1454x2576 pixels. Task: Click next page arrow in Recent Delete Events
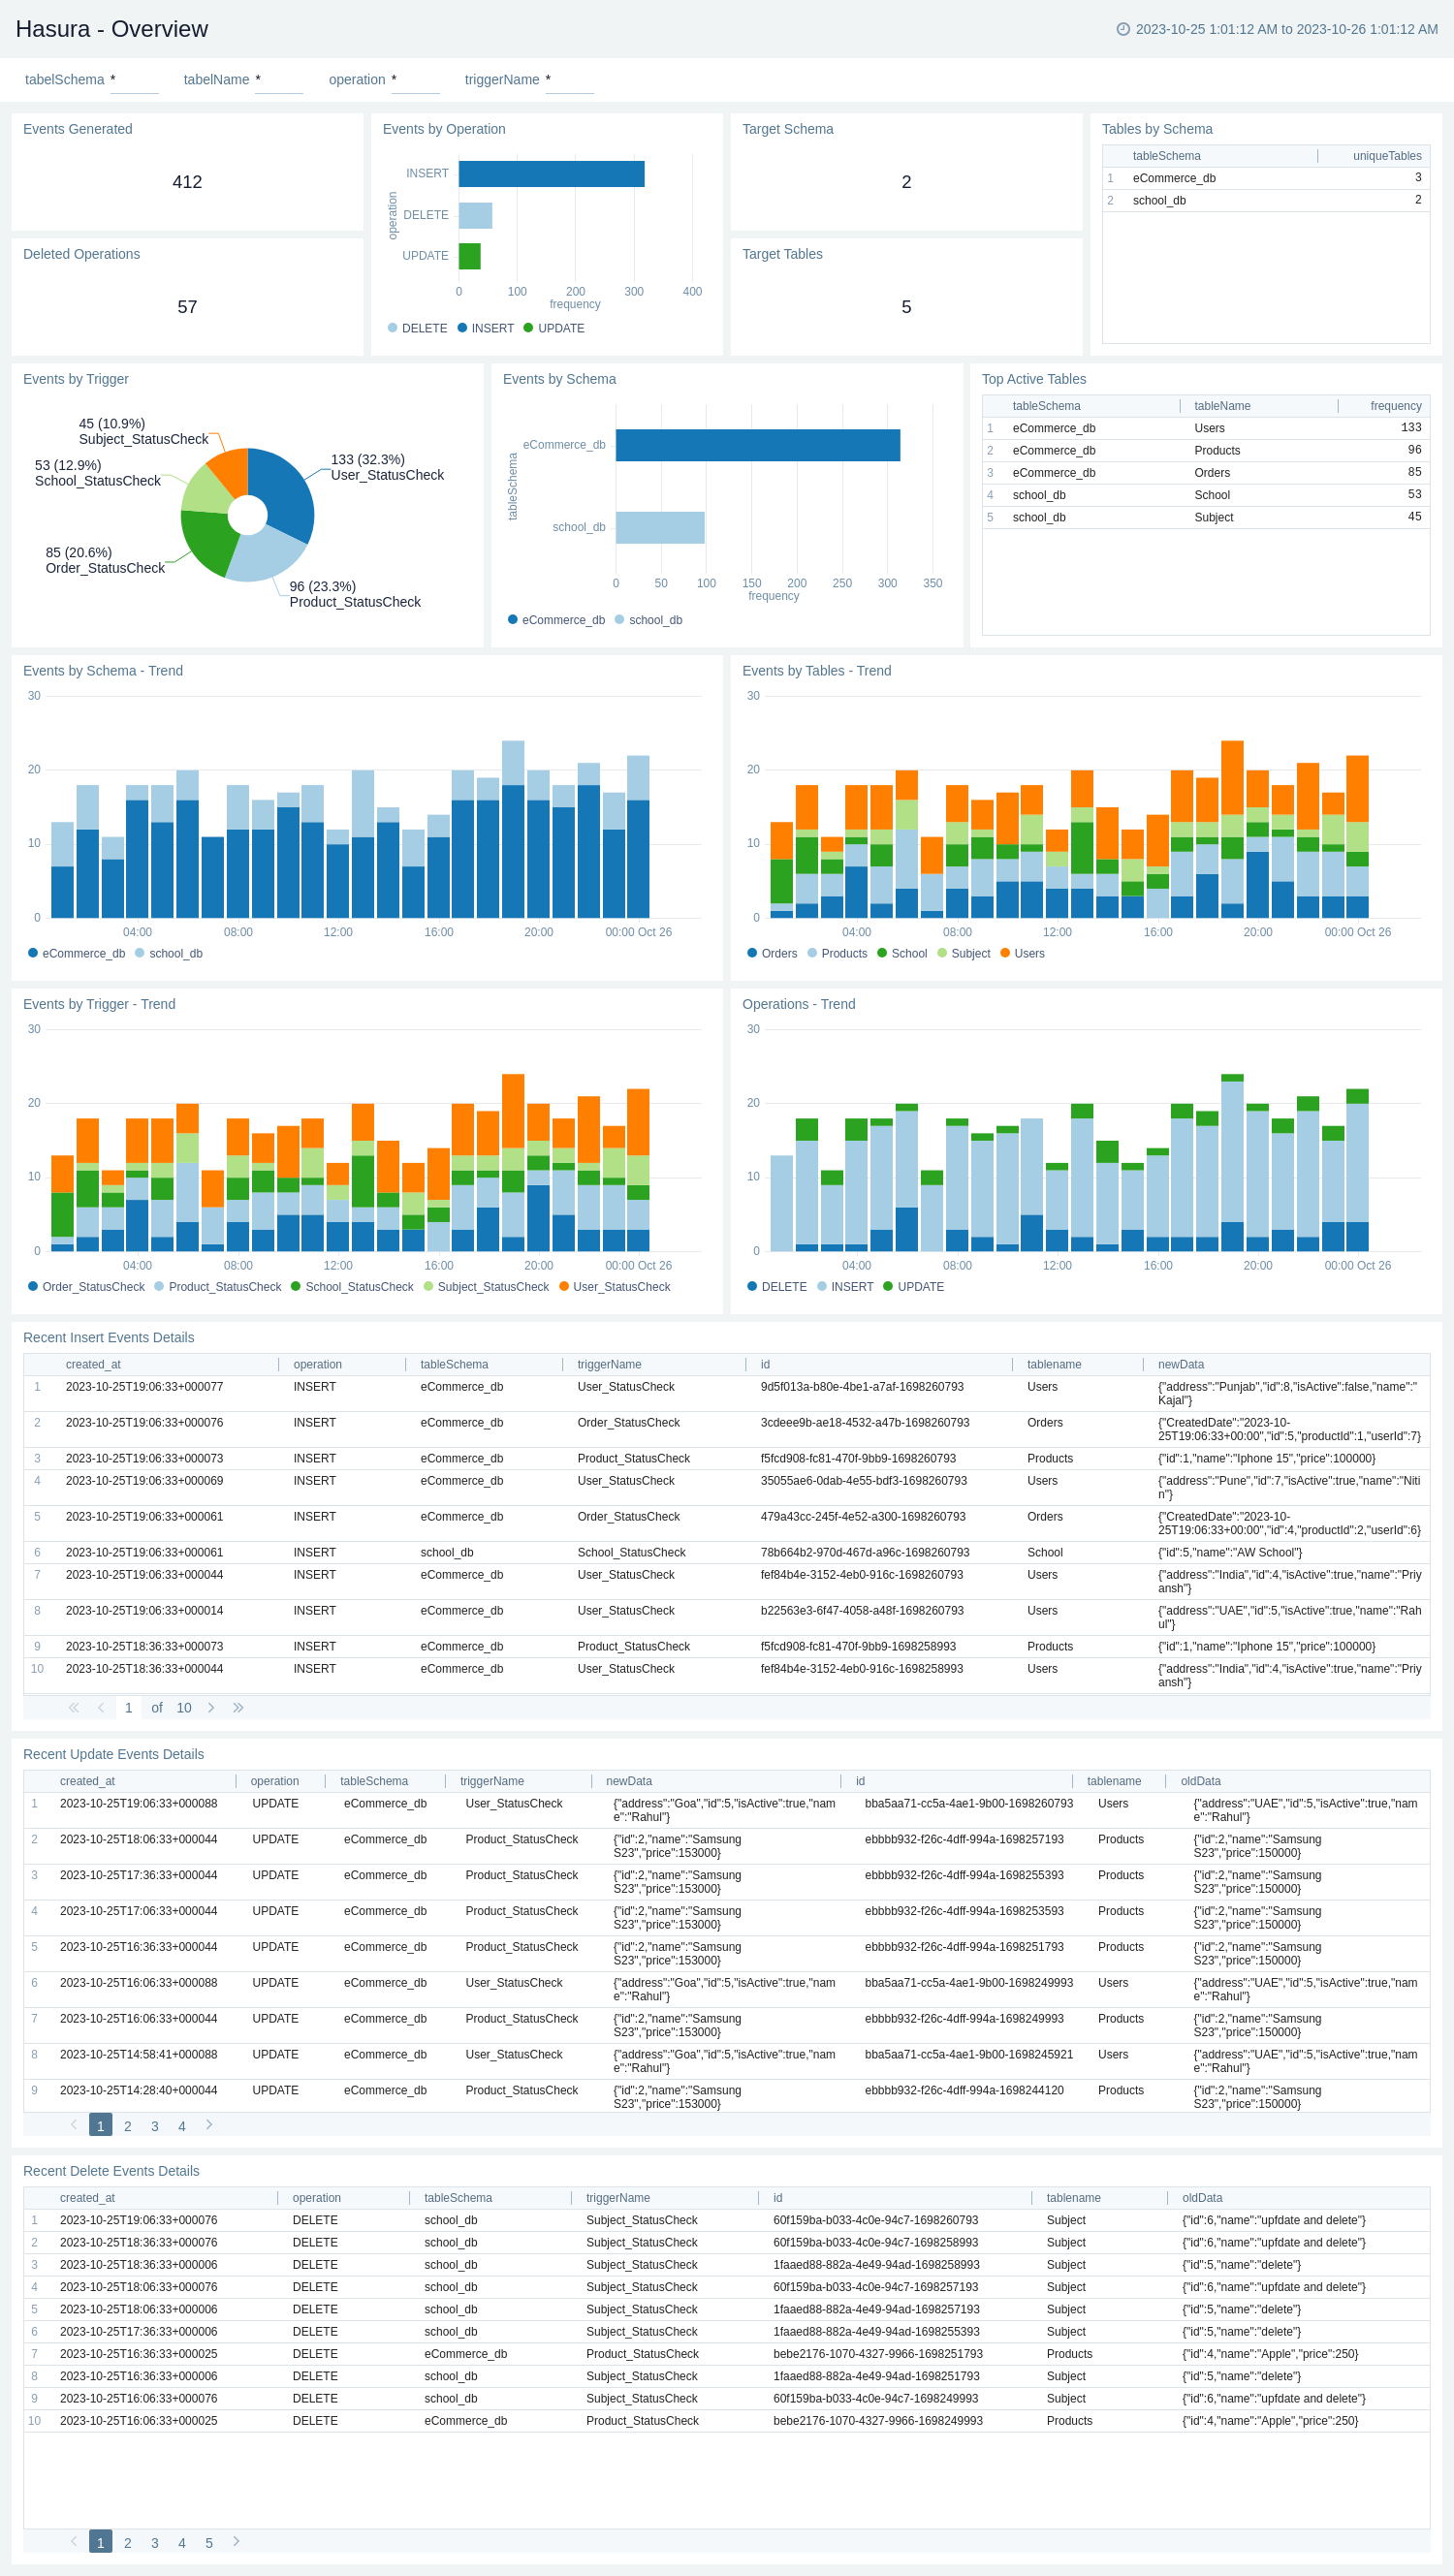236,2541
